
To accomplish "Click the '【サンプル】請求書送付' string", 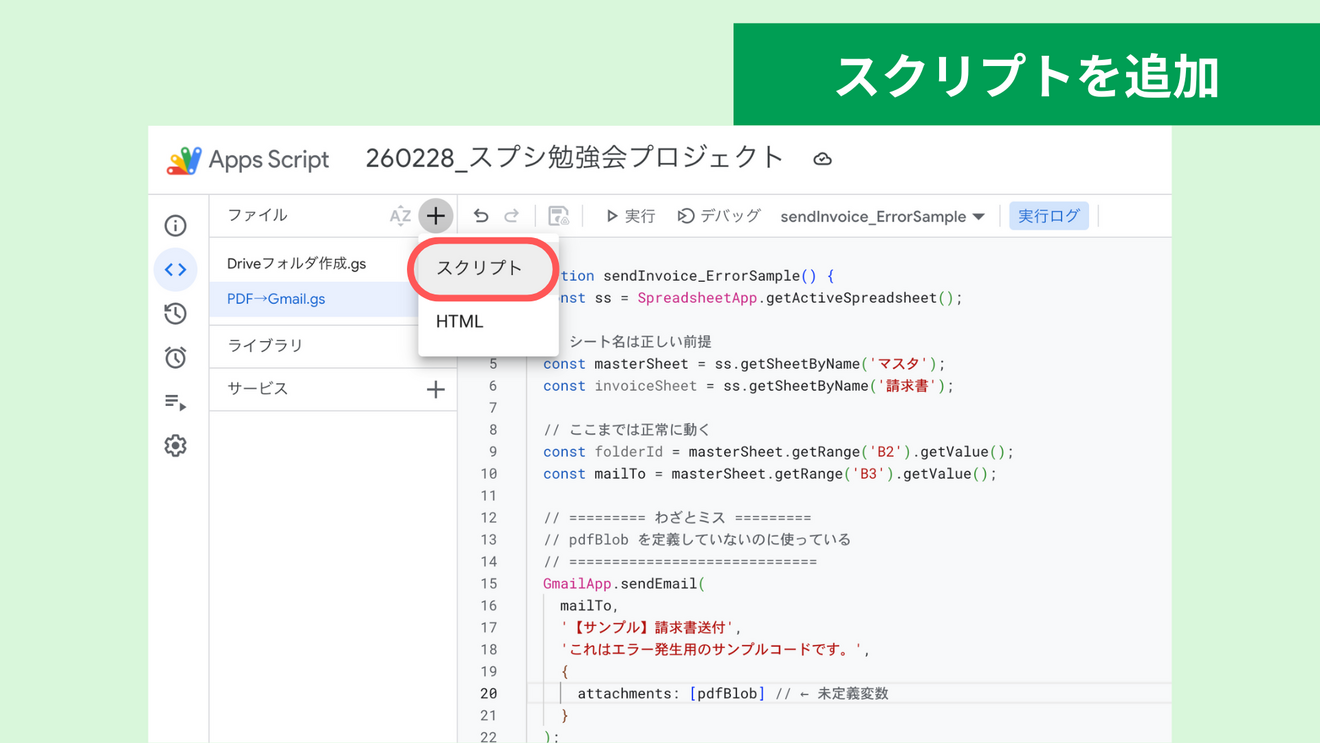I will tap(651, 628).
